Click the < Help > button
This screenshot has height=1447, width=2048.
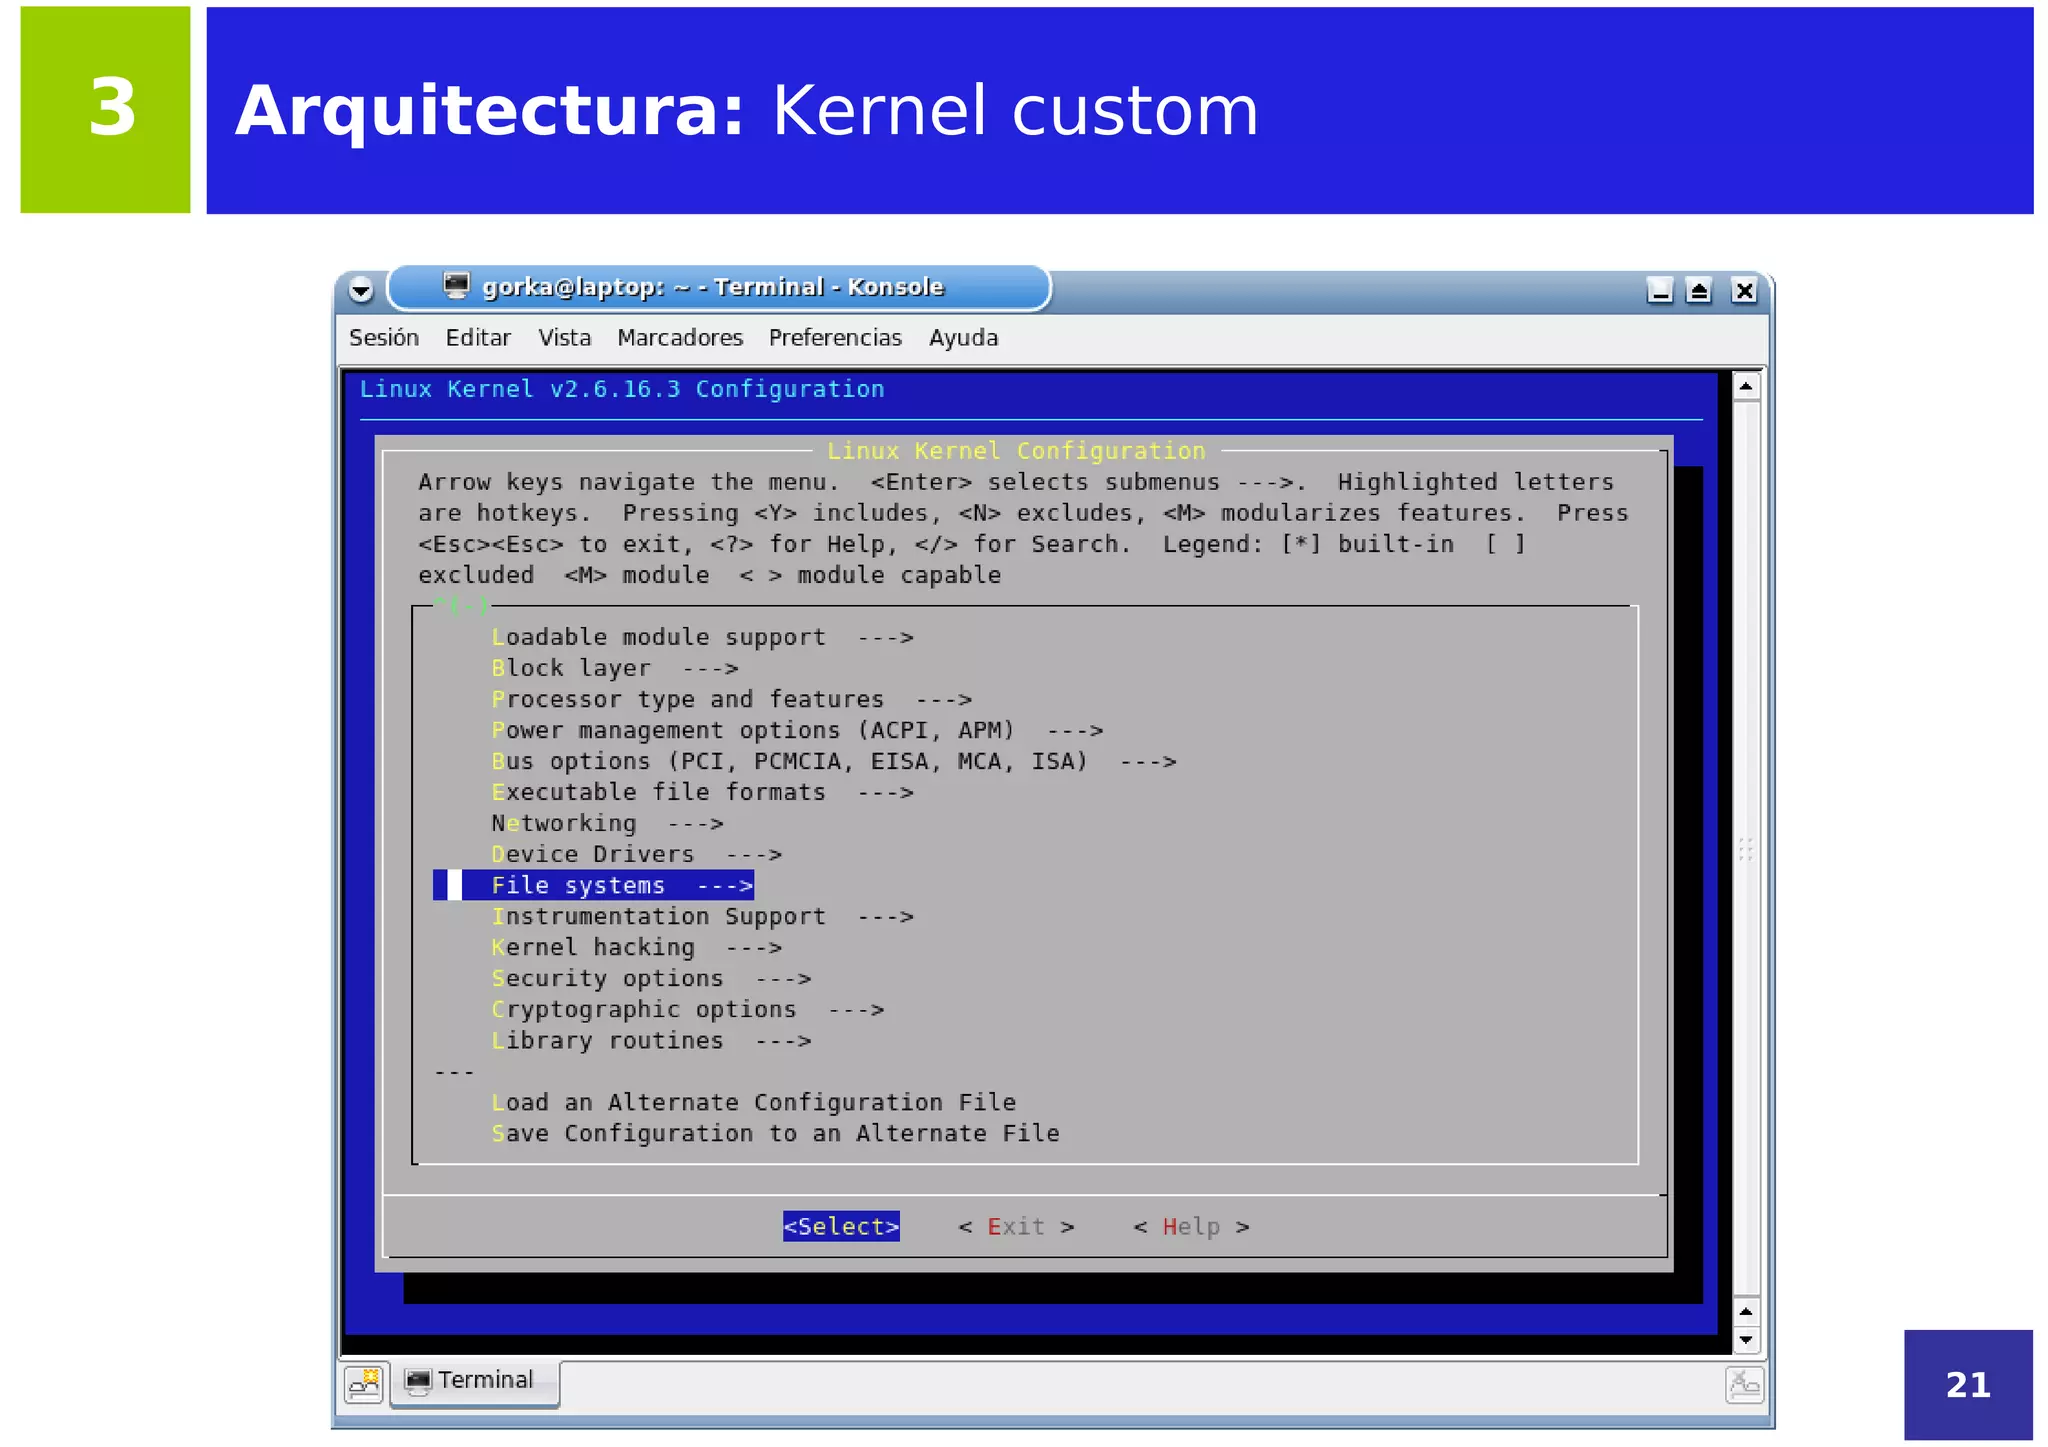click(x=1191, y=1226)
